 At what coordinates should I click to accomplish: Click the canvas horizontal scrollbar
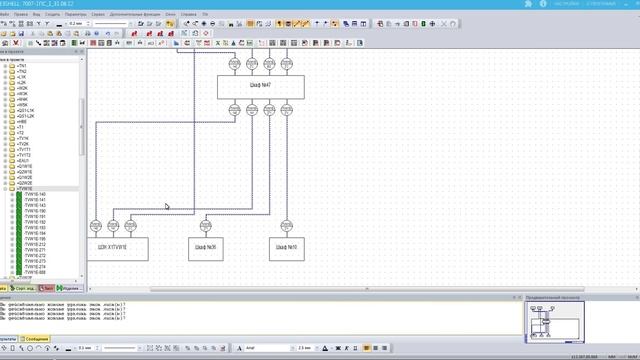pos(367,289)
